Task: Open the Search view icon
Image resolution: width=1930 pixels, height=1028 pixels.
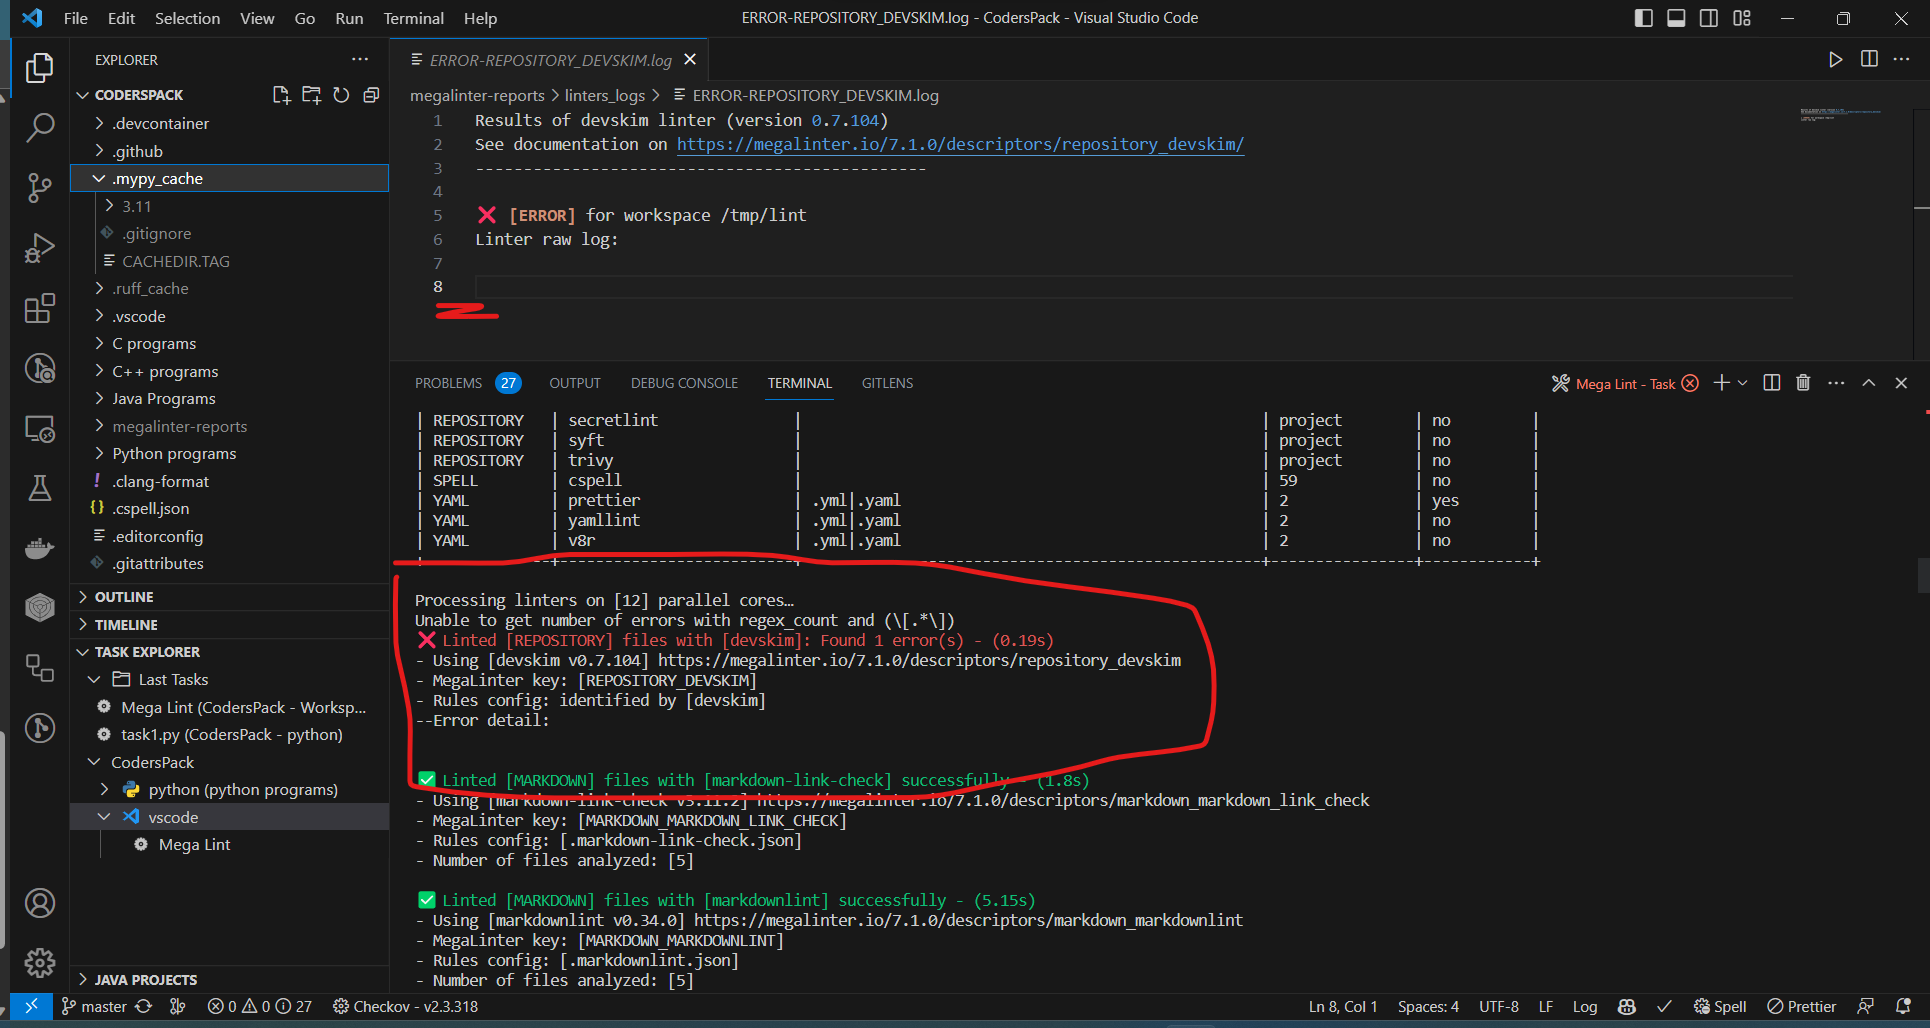Action: click(39, 128)
